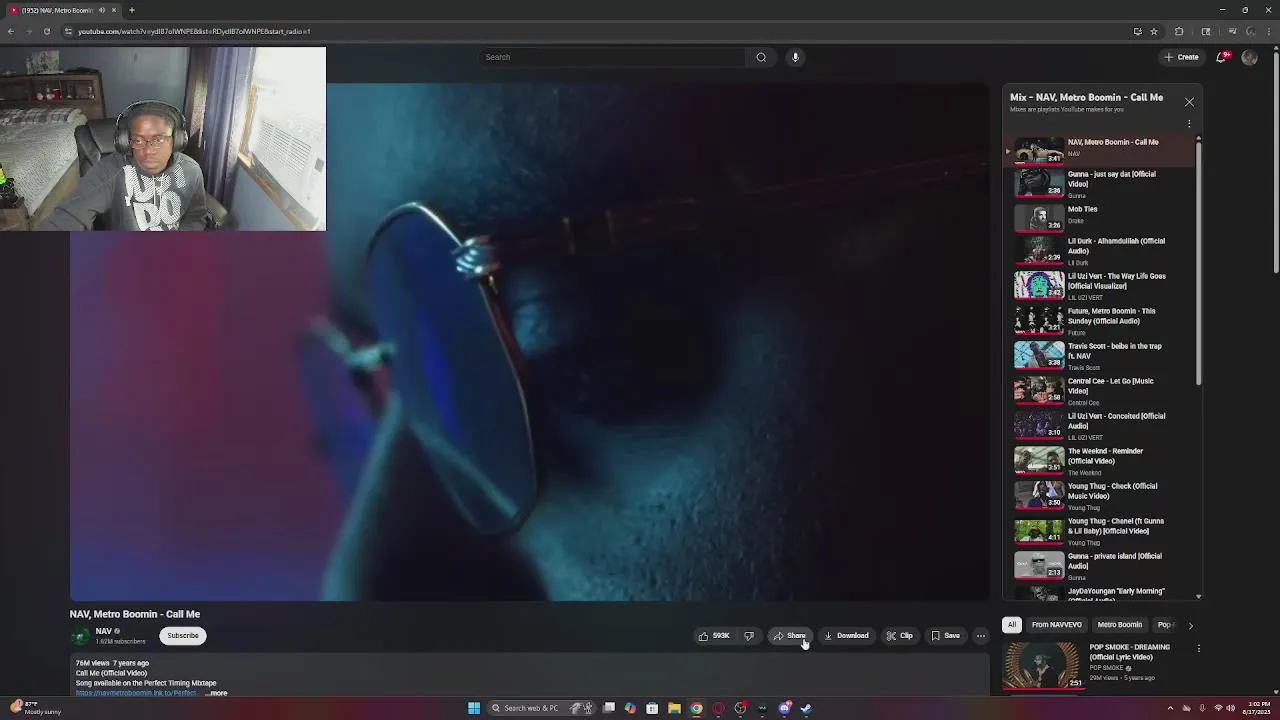The image size is (1280, 720).
Task: Subscribe to the NAV channel
Action: tap(183, 636)
